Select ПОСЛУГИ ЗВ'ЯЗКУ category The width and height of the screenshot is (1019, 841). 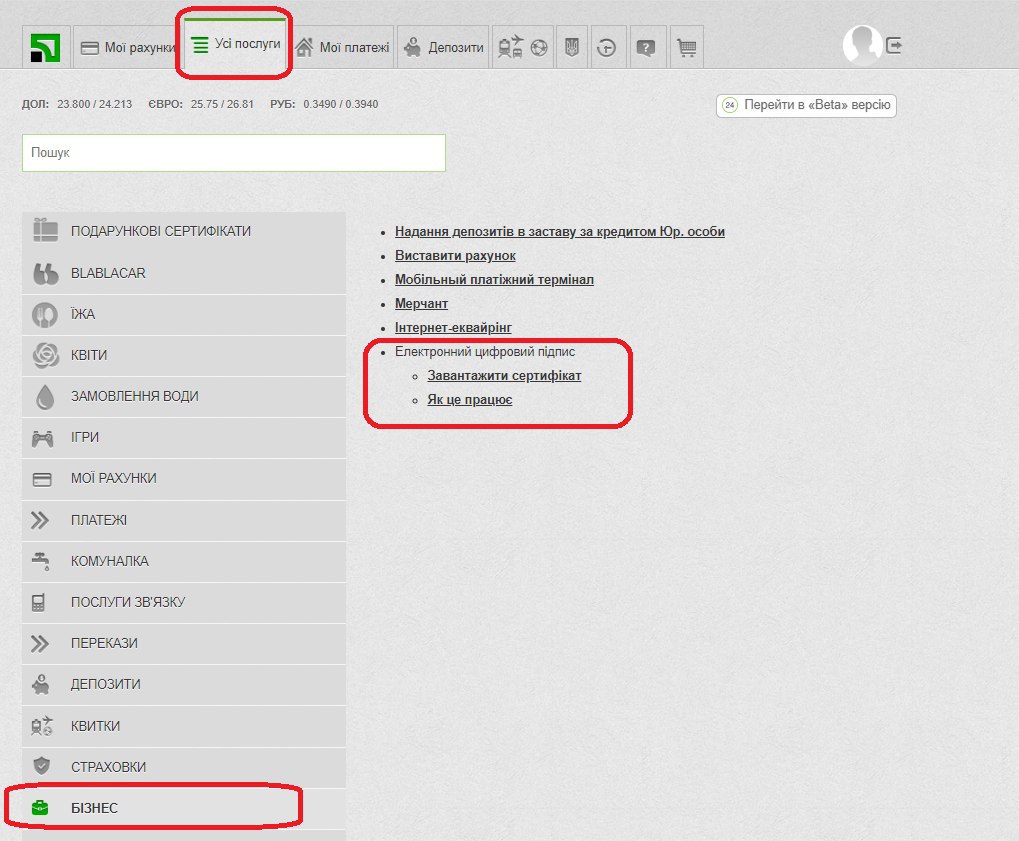coord(184,602)
